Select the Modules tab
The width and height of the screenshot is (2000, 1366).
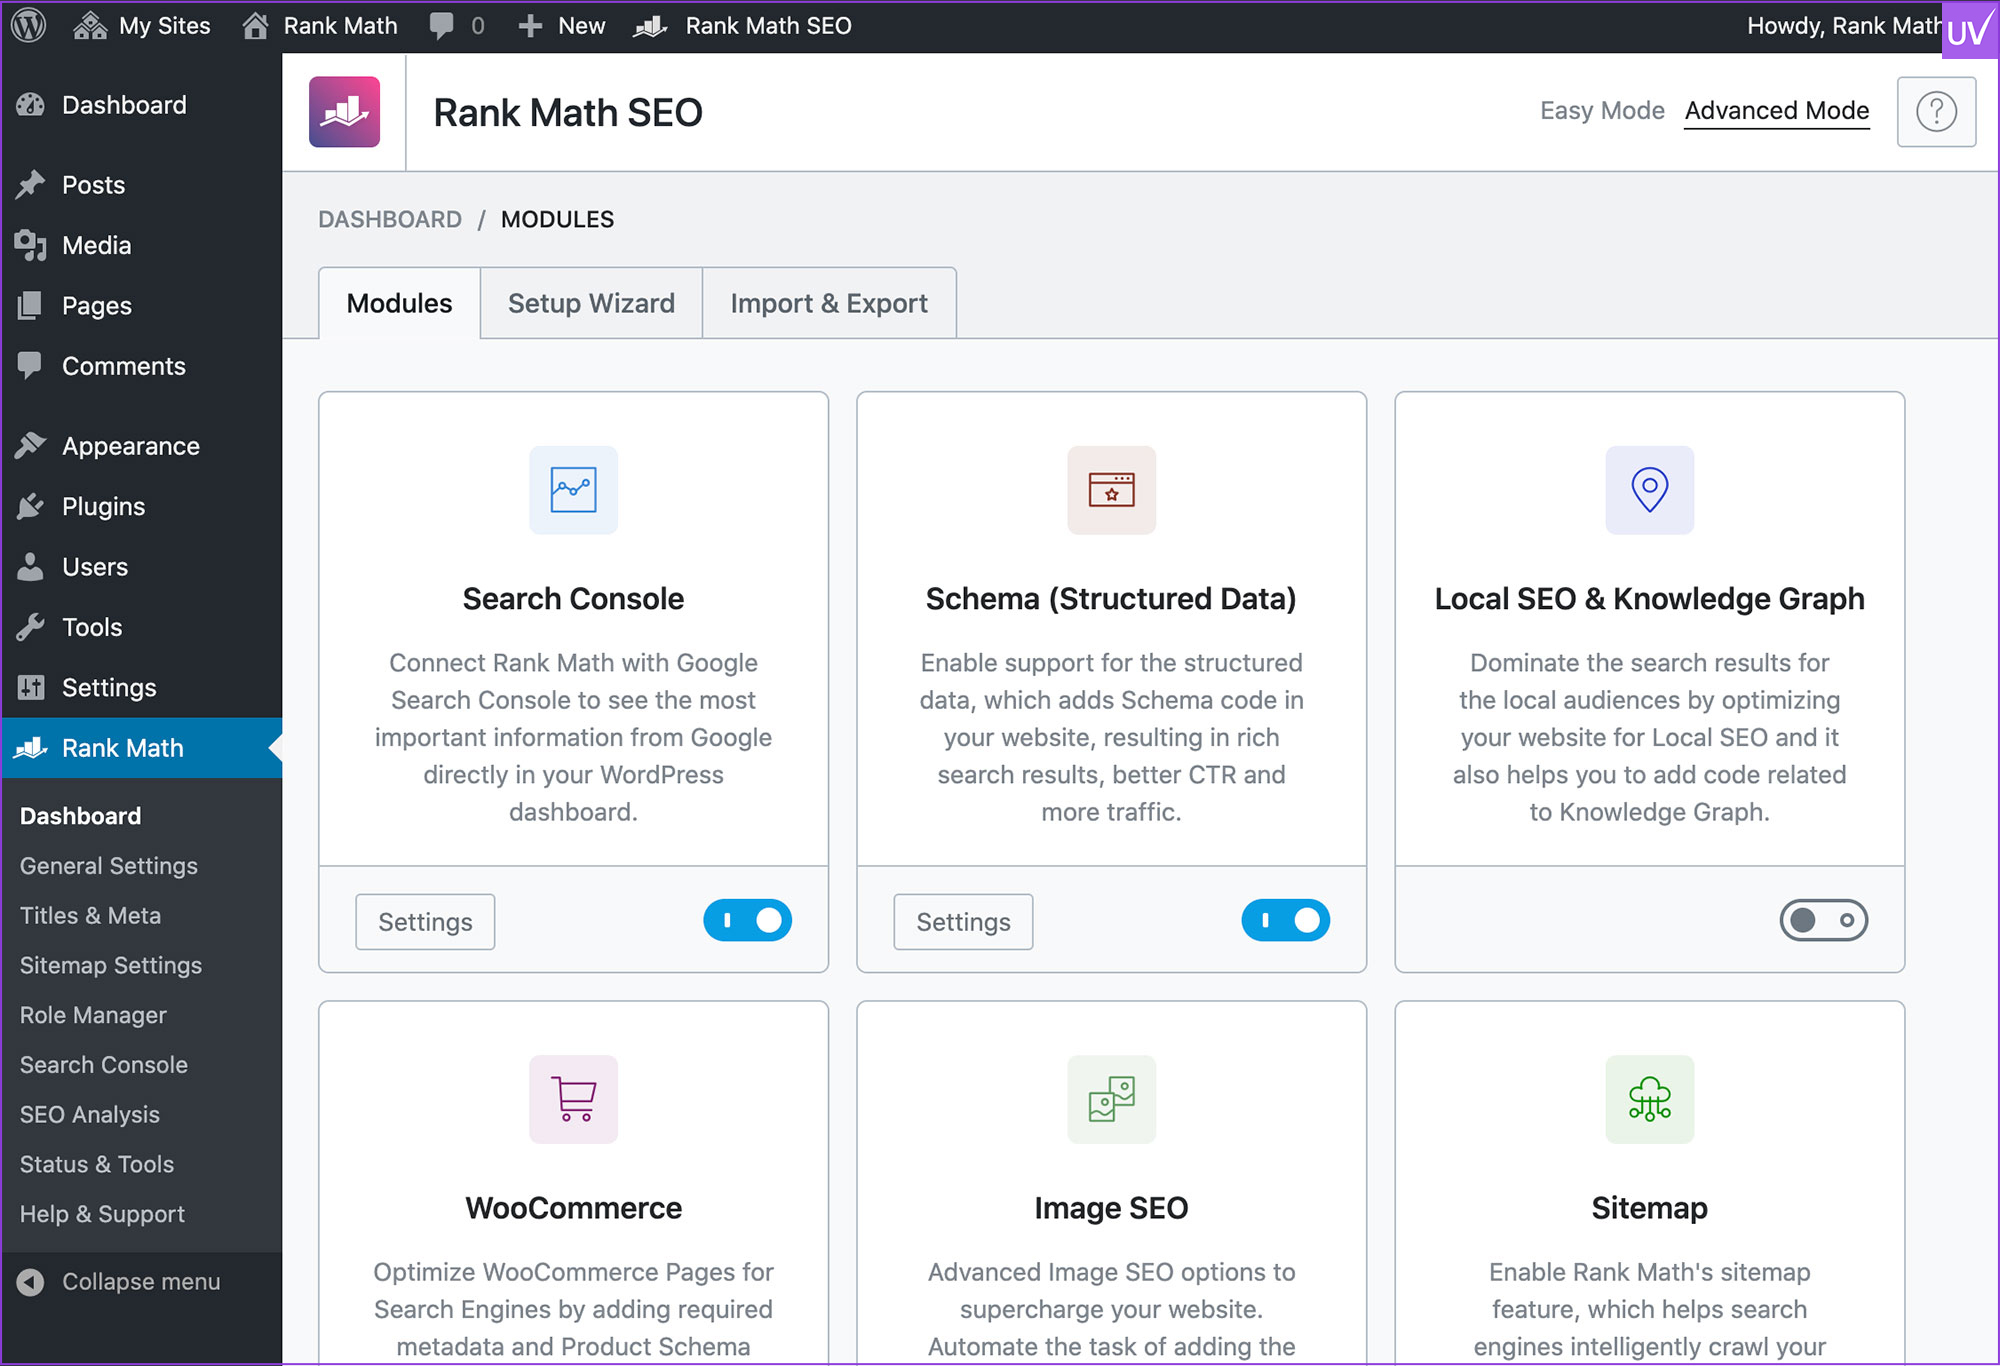399,303
